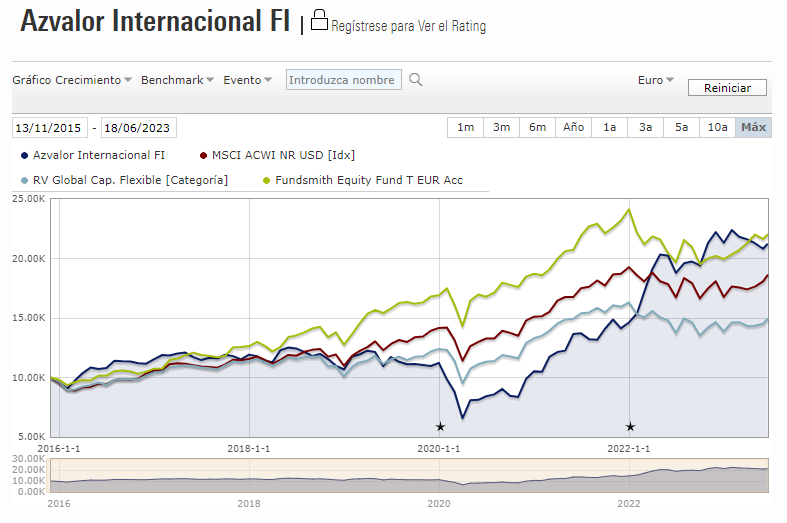Image resolution: width=787 pixels, height=523 pixels.
Task: Toggle the Fundsmith Equity Fund T EUR Acc legend label
Action: point(369,180)
